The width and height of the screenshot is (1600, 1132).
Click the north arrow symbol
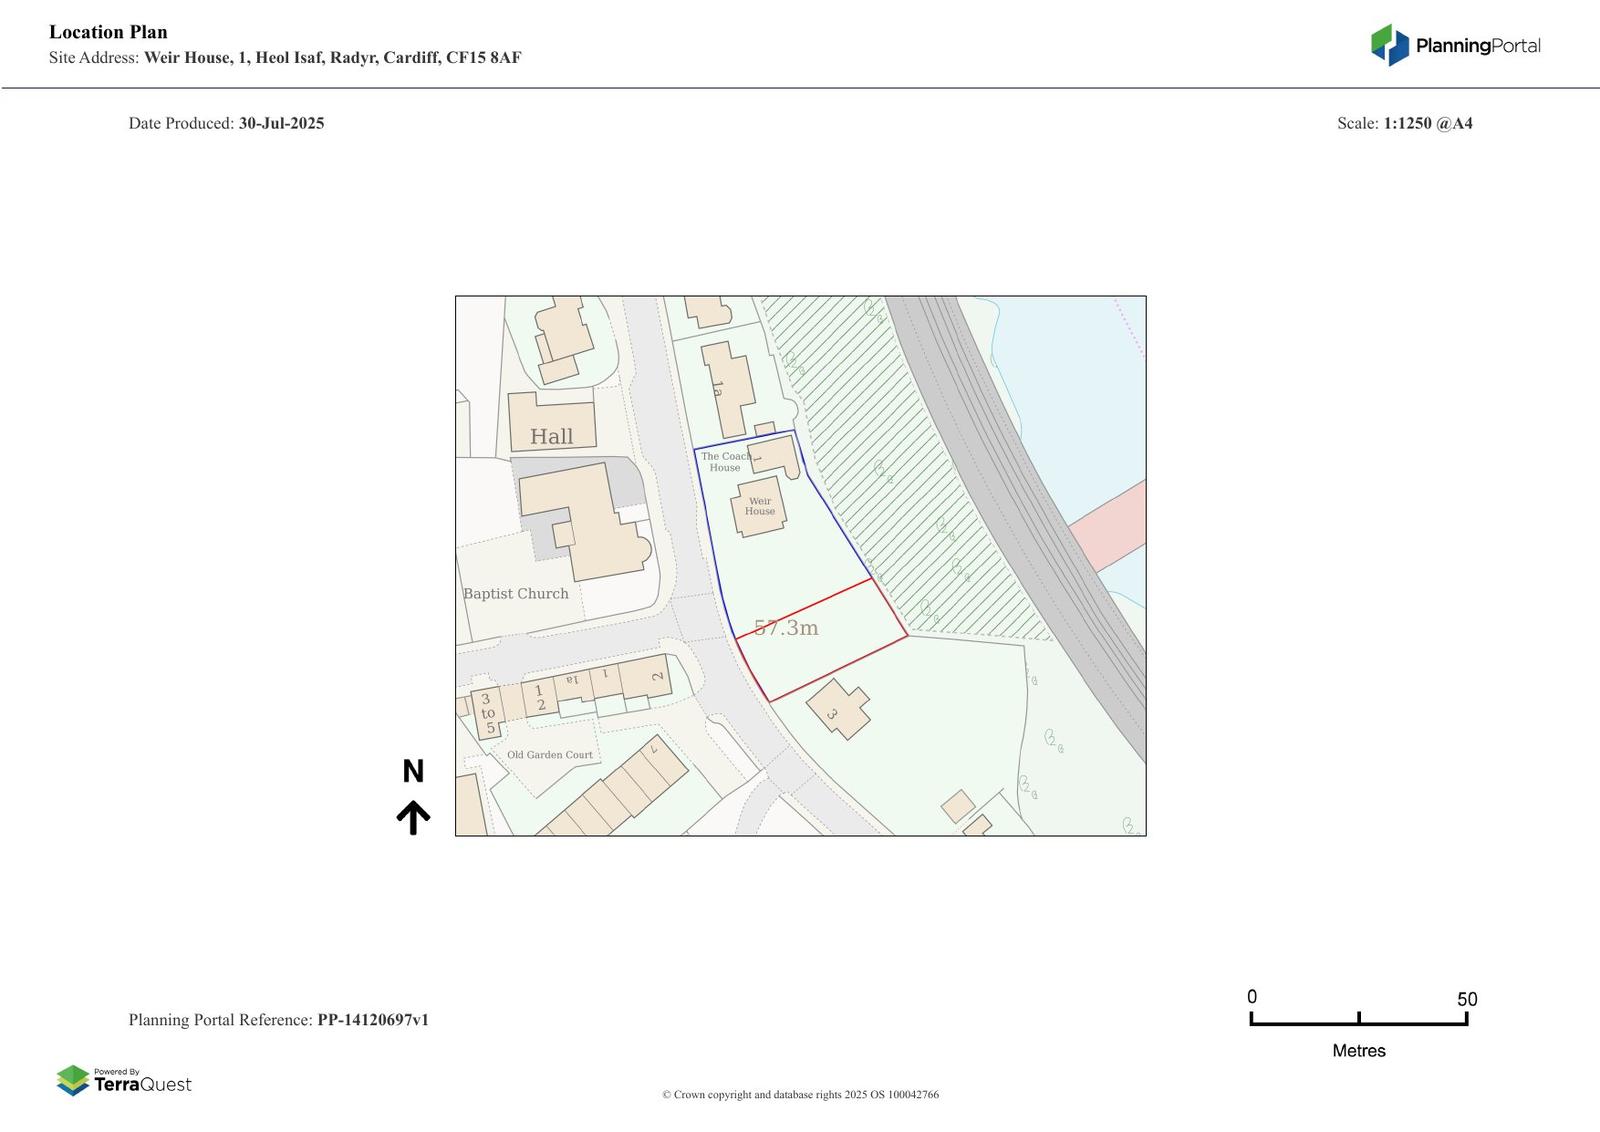tap(413, 817)
